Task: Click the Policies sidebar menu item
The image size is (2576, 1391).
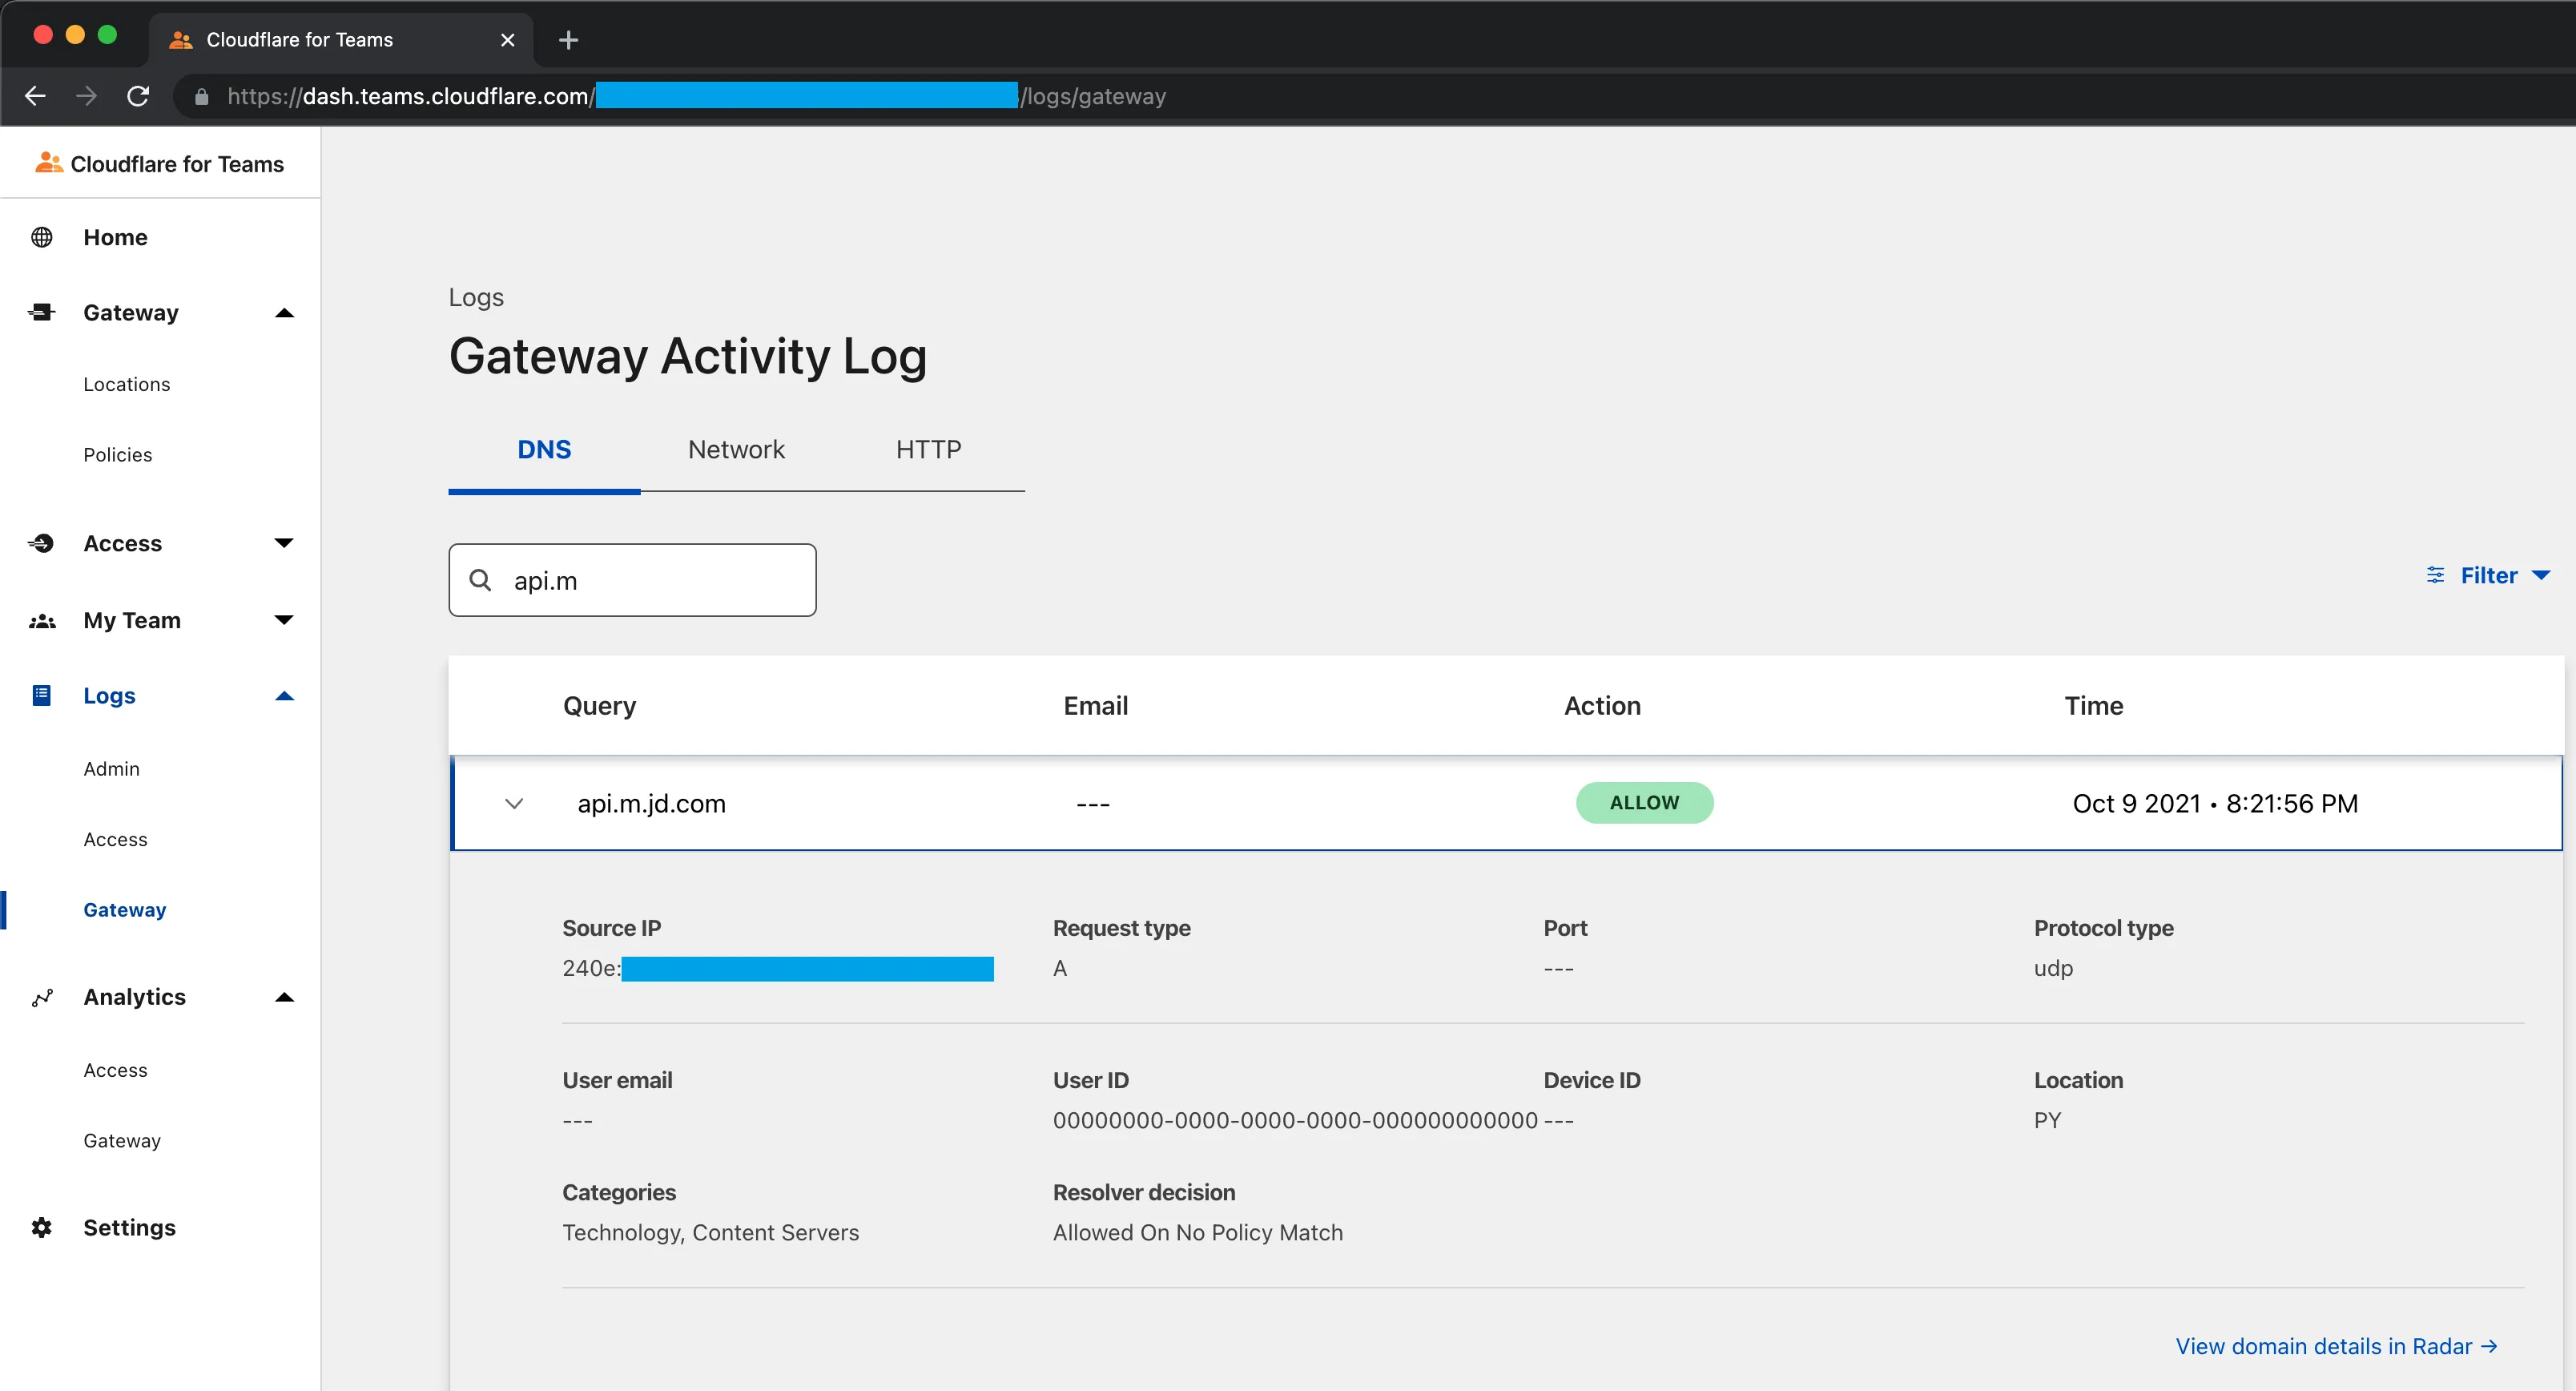Action: pyautogui.click(x=118, y=454)
